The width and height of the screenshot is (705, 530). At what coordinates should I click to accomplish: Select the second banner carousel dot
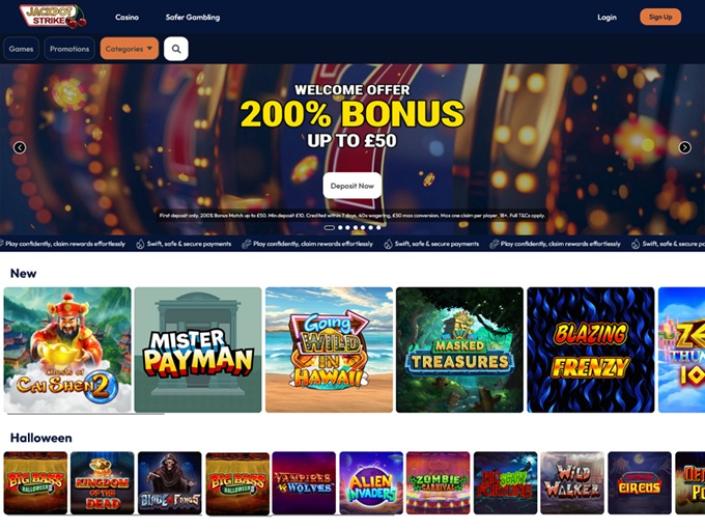340,228
